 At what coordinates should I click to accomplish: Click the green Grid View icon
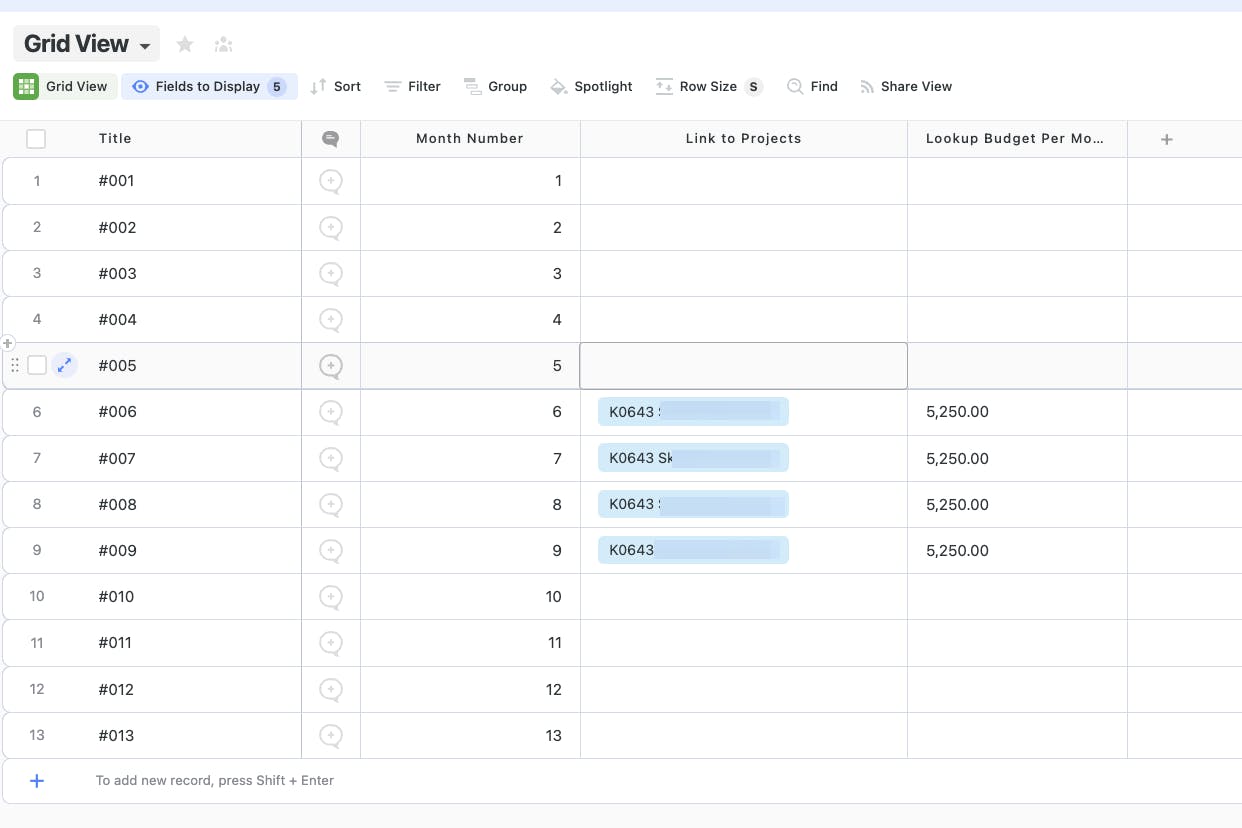tap(26, 86)
